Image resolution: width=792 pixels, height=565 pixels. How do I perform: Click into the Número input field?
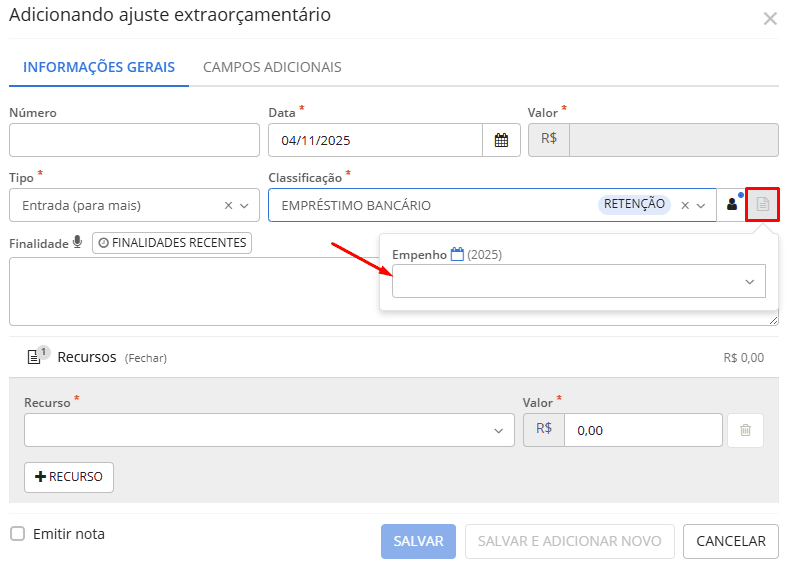[x=134, y=141]
